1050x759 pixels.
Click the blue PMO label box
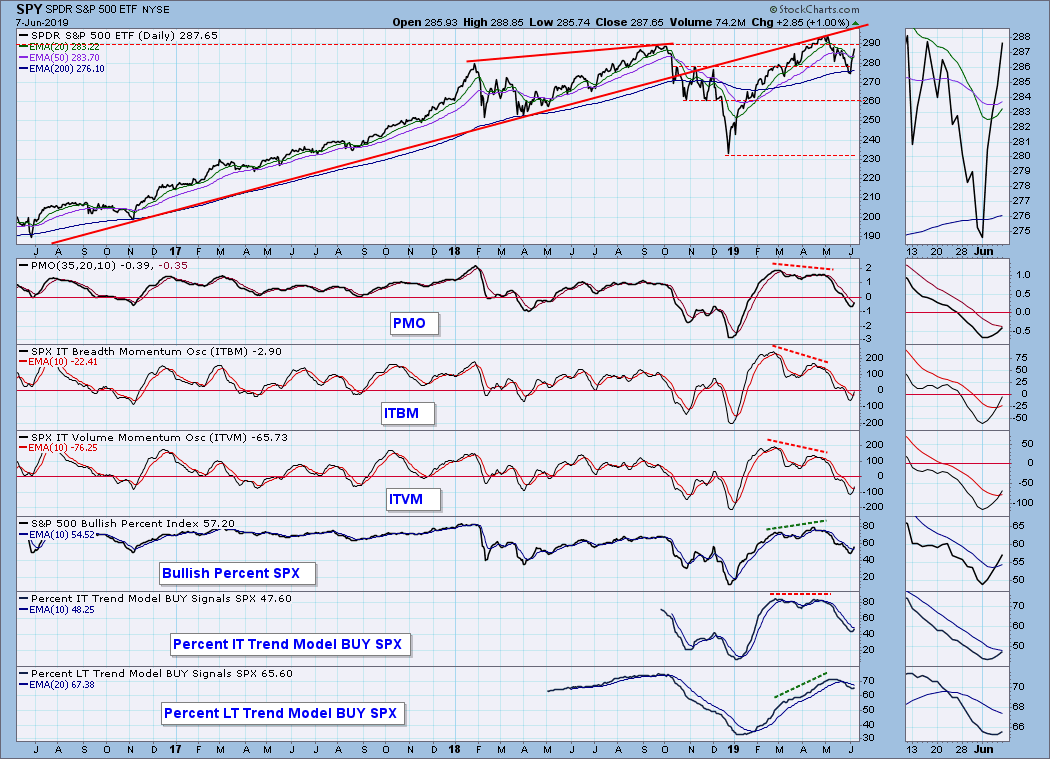tap(415, 324)
